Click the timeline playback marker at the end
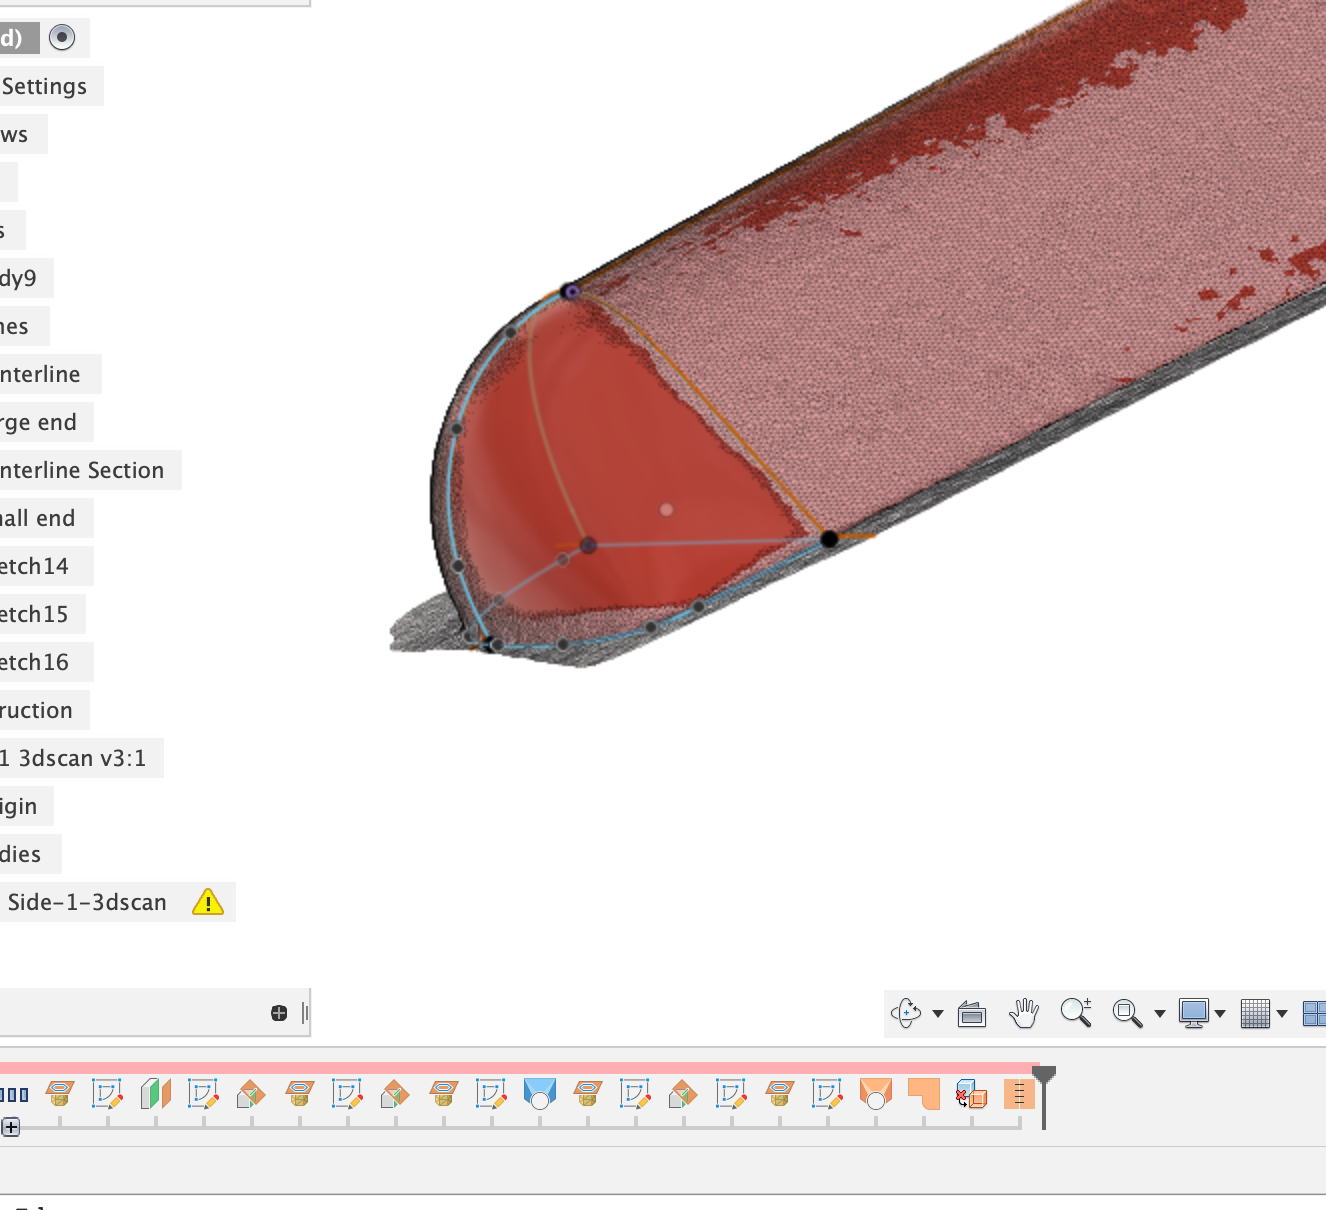1326x1210 pixels. [x=1044, y=1073]
